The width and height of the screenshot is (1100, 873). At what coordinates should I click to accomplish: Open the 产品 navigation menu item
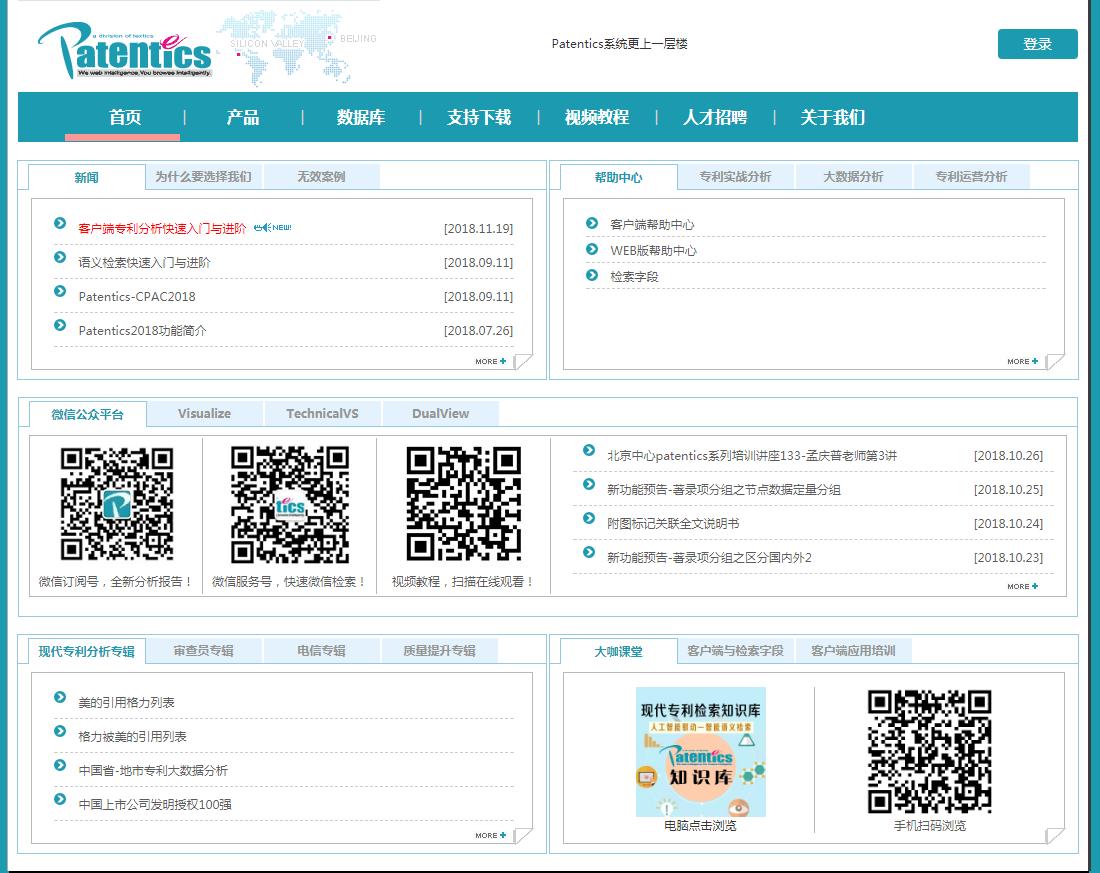tap(243, 117)
